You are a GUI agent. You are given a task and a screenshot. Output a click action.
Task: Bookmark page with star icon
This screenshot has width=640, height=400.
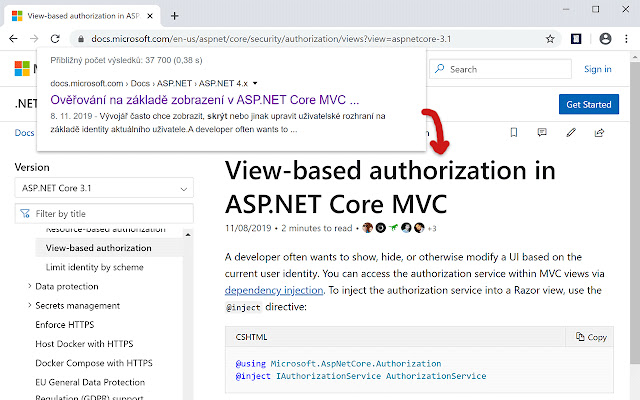(550, 39)
